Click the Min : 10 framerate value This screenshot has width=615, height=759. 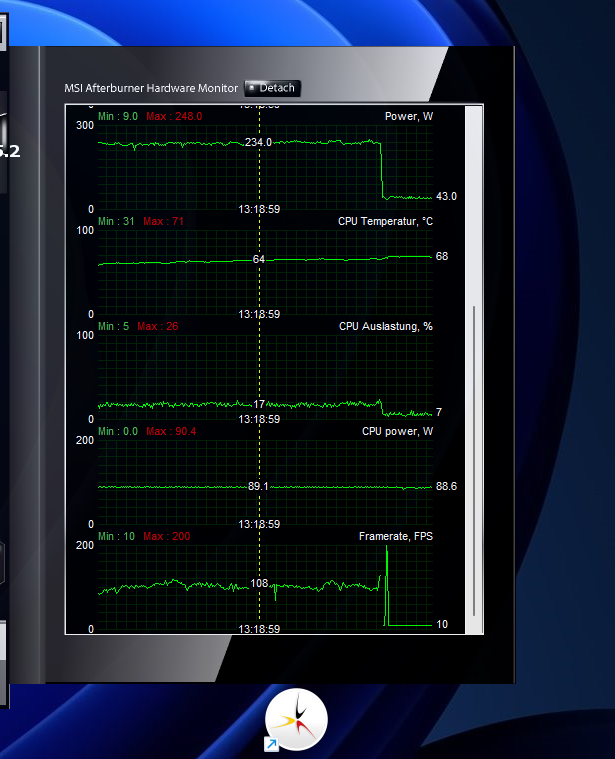coord(117,536)
